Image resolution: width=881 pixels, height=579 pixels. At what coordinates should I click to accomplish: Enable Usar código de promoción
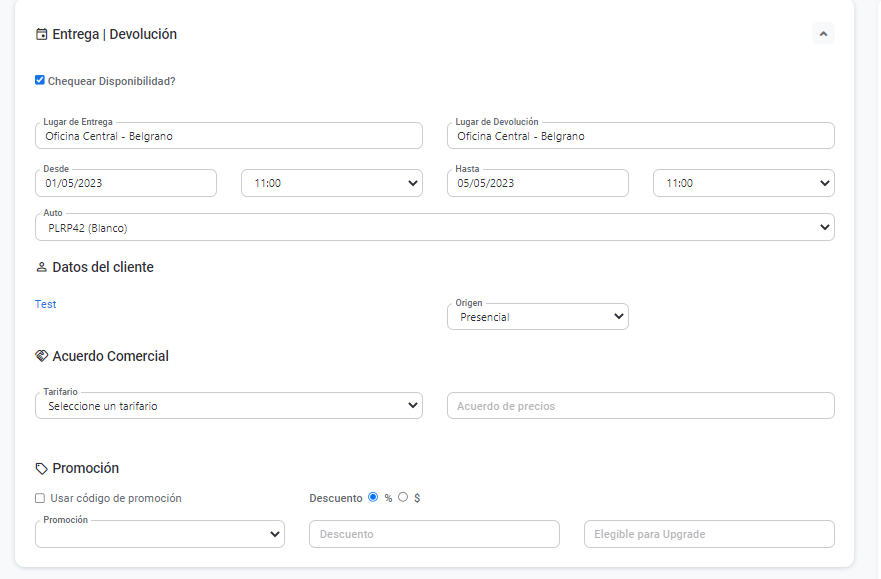(40, 498)
